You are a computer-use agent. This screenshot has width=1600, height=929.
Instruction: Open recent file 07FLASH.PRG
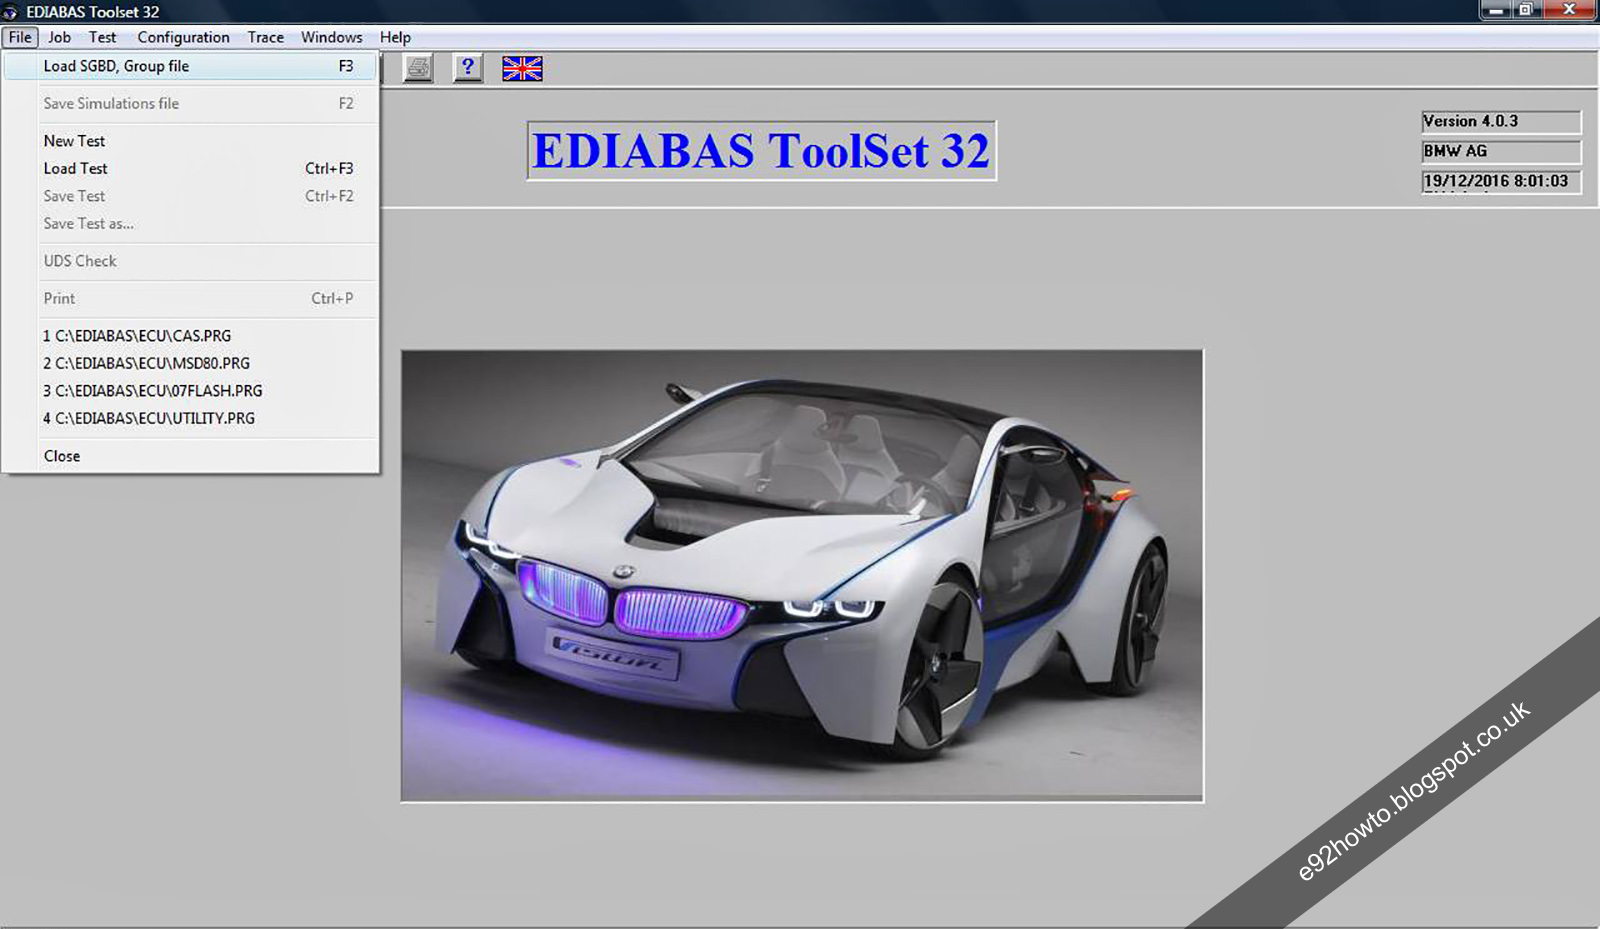click(190, 391)
